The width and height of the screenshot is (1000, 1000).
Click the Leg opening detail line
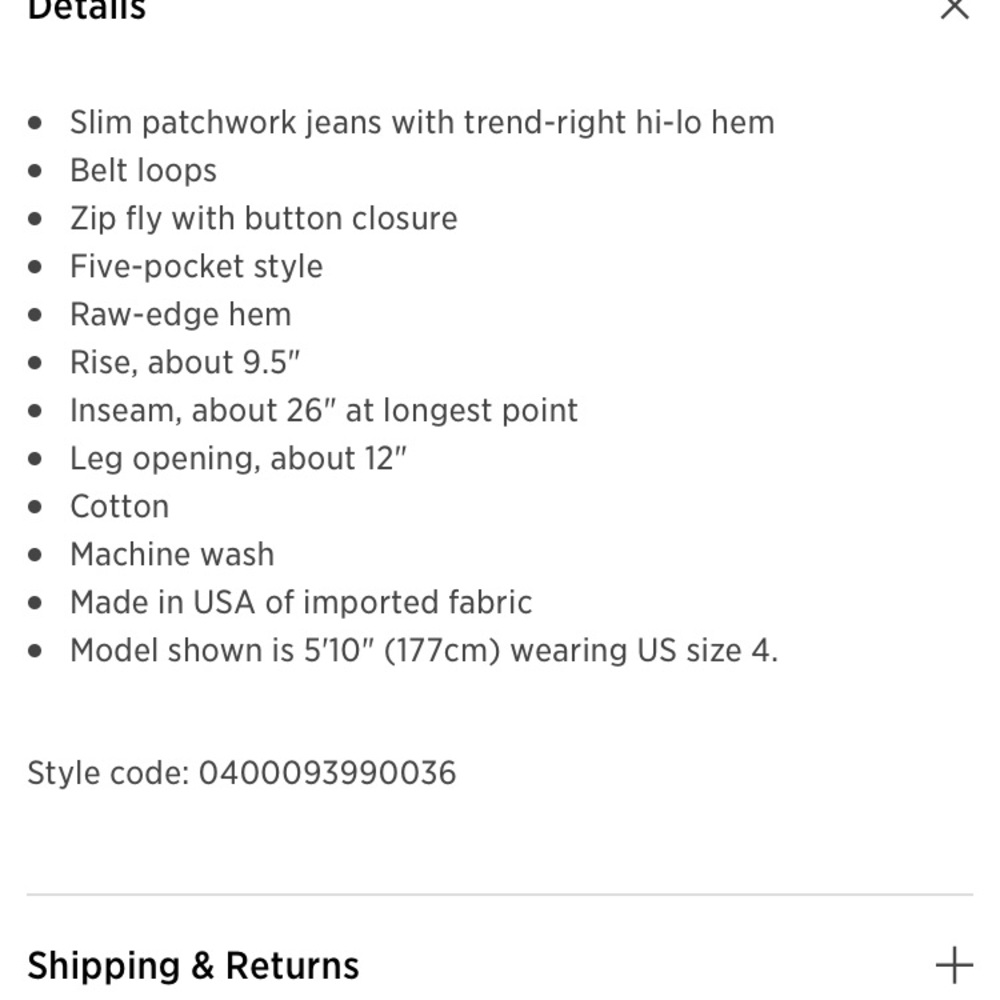pos(238,458)
